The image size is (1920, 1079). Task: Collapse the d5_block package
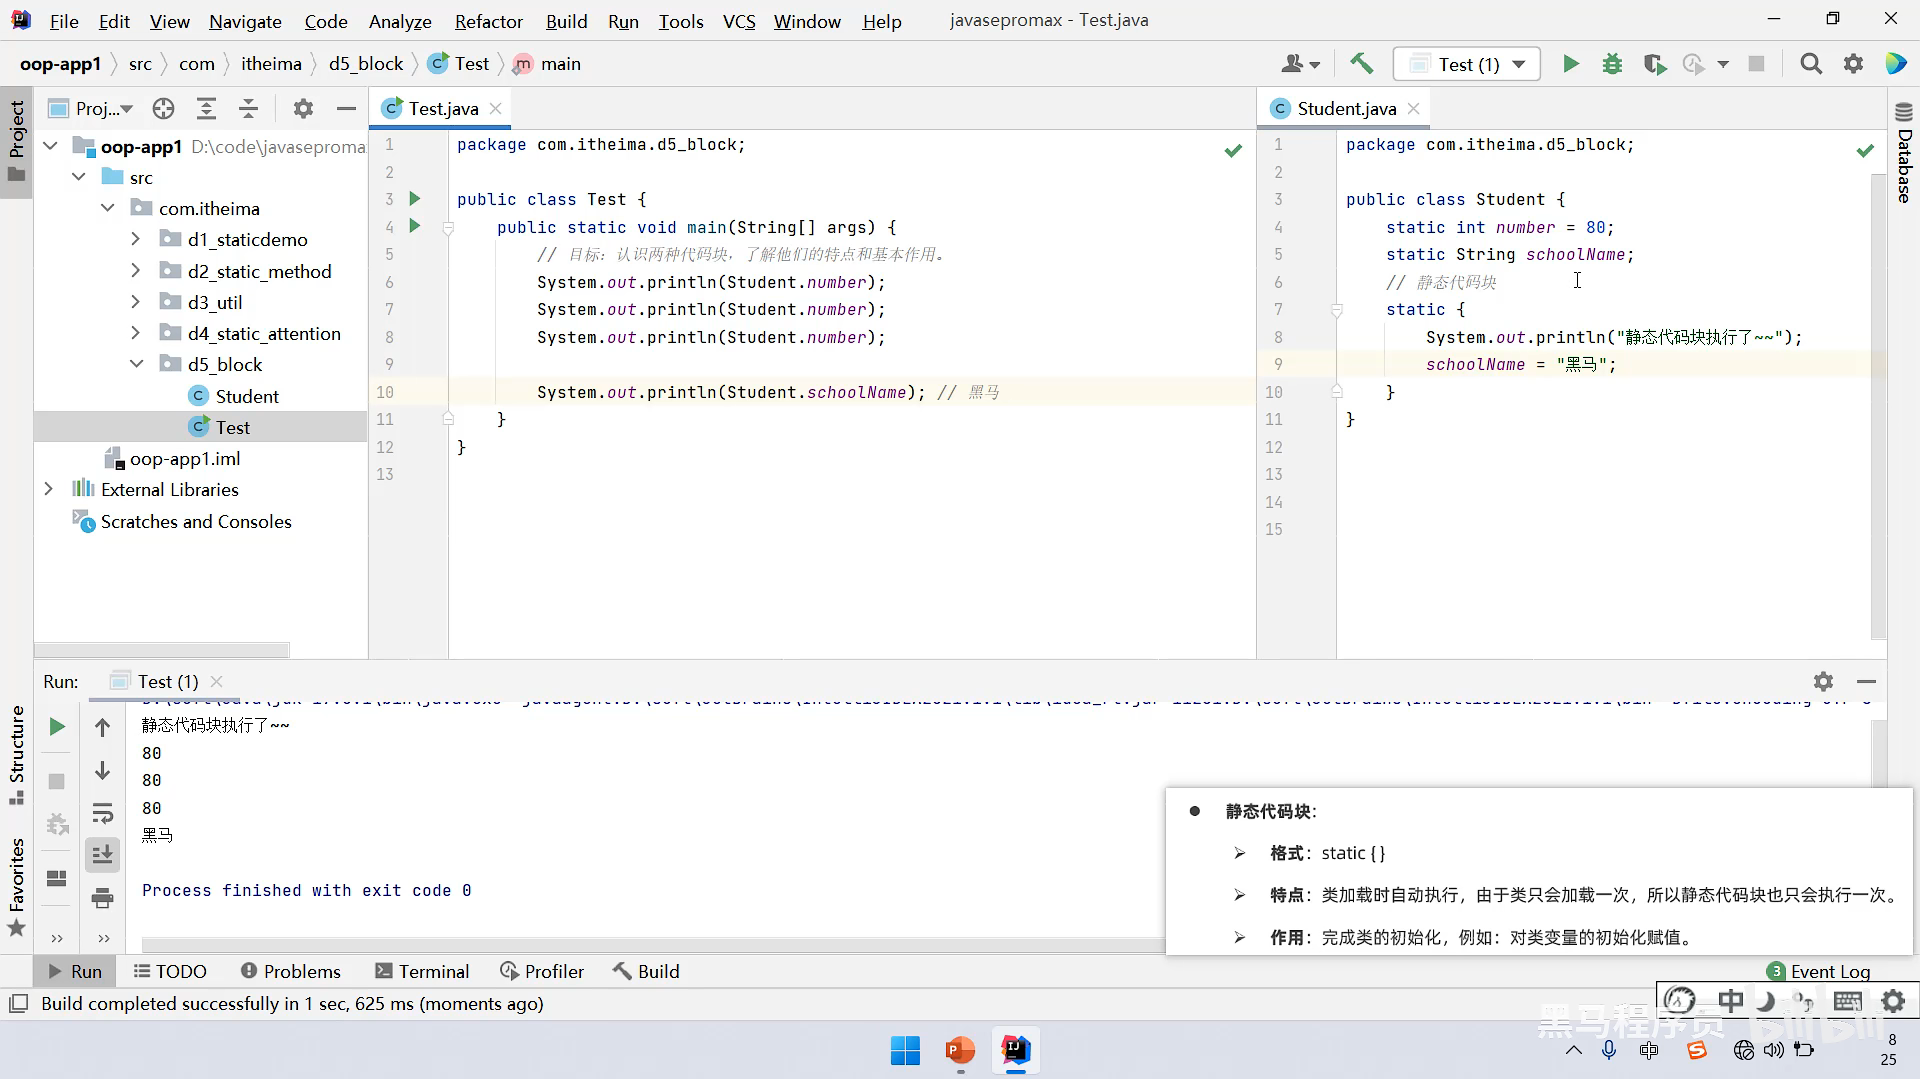pos(136,365)
